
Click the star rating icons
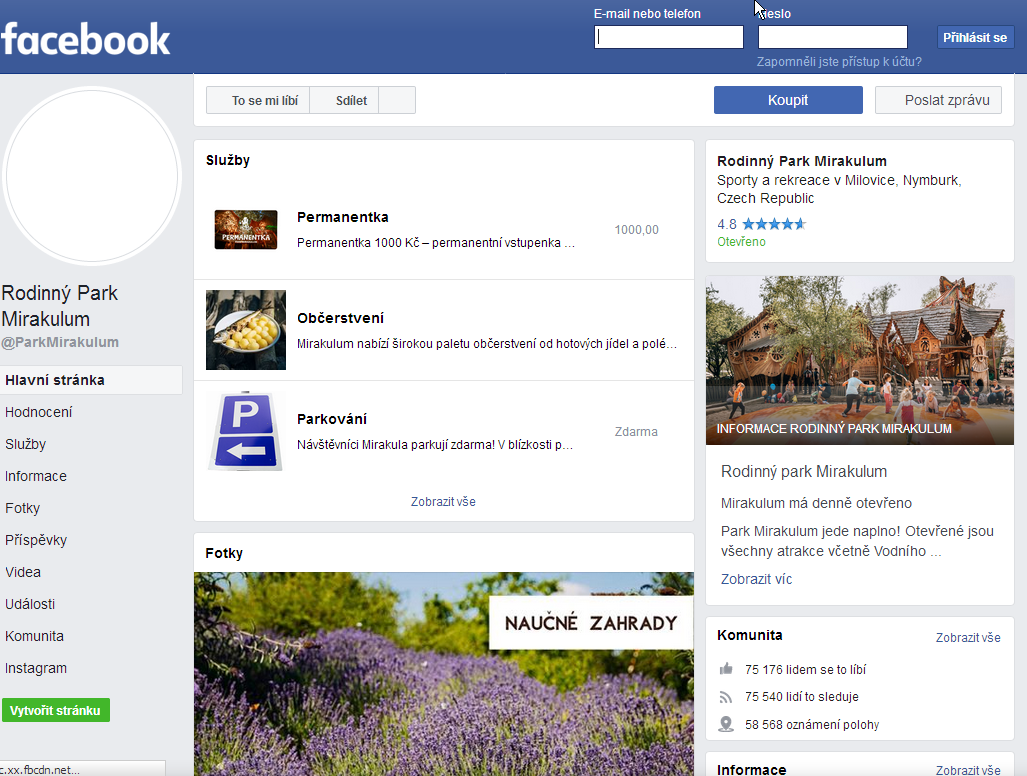(x=774, y=224)
